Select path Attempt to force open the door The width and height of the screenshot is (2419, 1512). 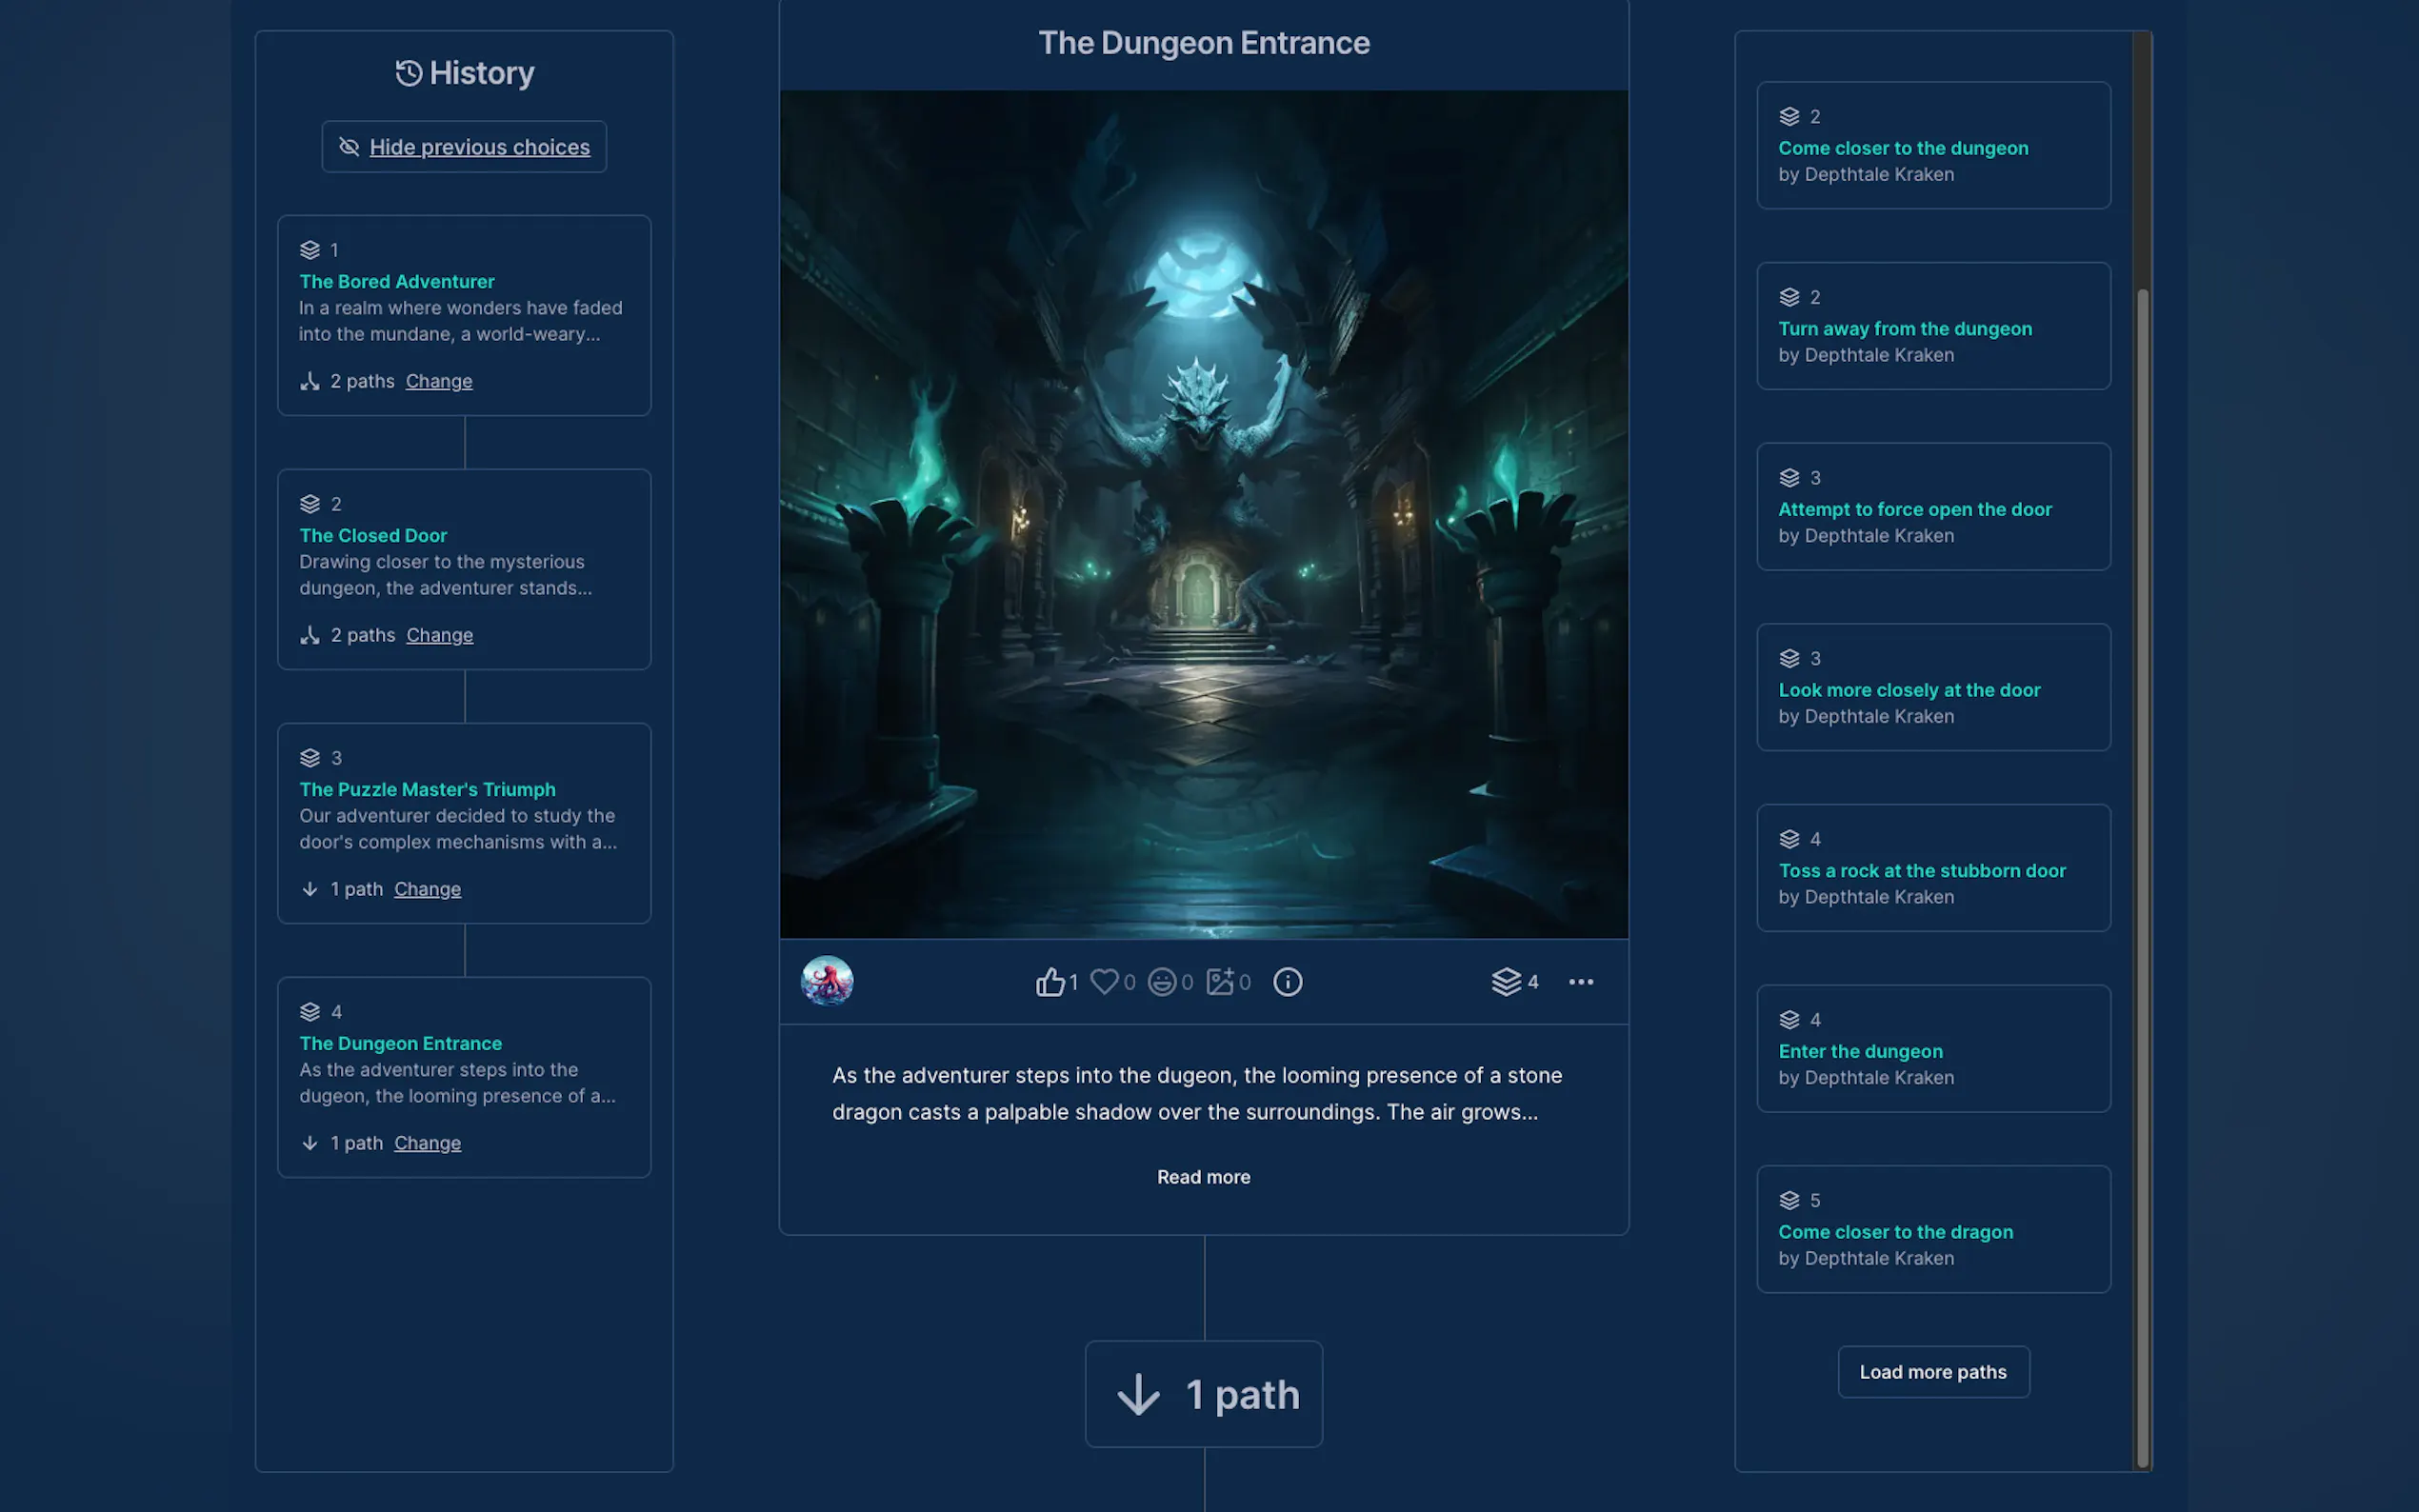[1914, 509]
